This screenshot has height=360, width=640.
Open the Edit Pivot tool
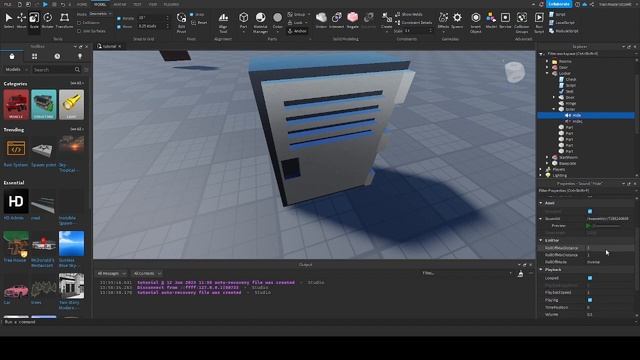(181, 22)
